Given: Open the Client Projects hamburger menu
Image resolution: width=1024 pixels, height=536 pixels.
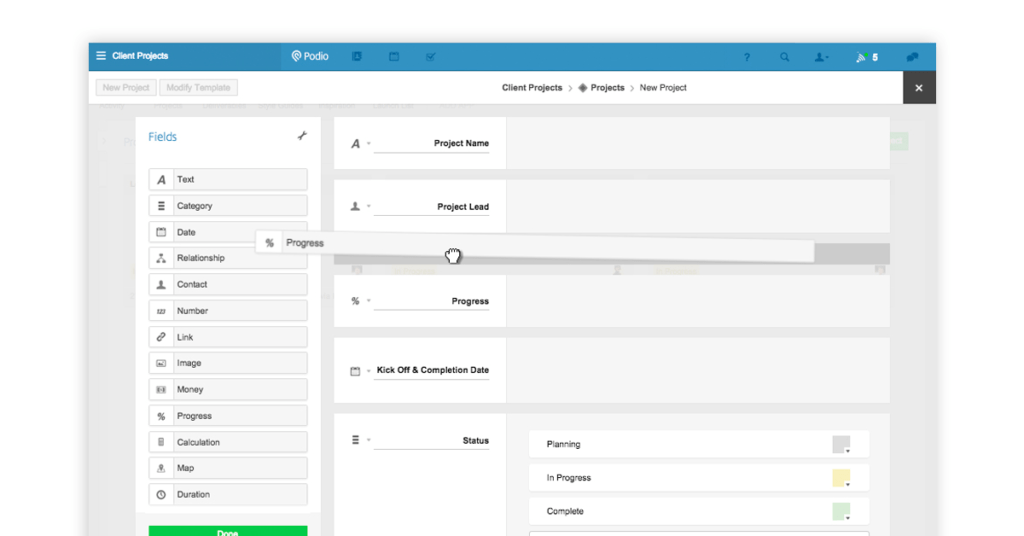Looking at the screenshot, I should click(101, 56).
